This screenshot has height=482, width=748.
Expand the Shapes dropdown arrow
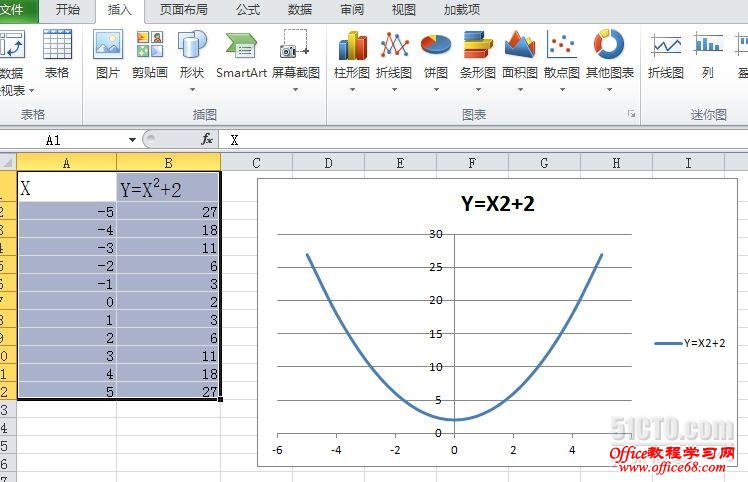coord(192,89)
